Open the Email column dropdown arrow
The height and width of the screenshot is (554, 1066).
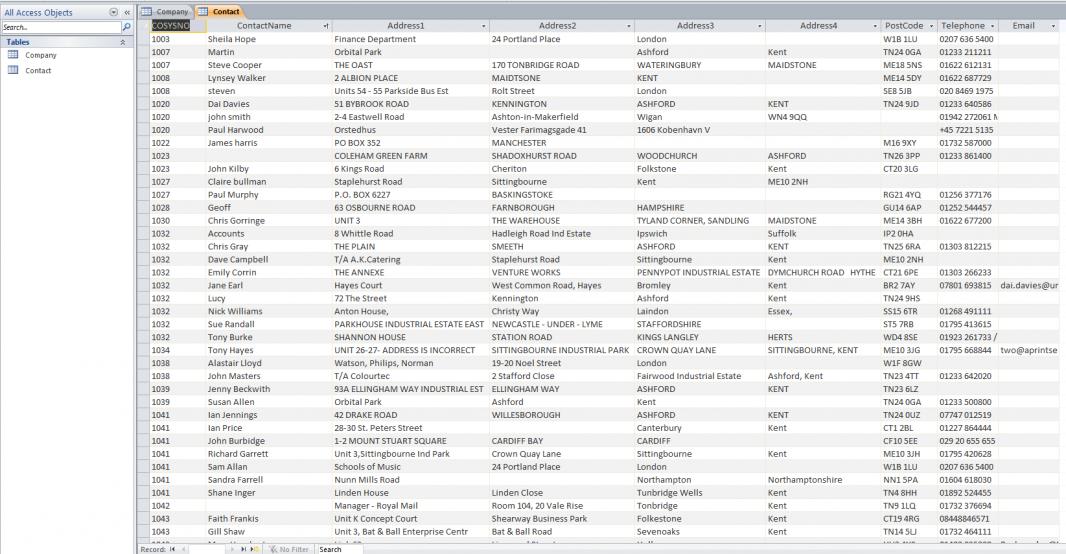tap(1054, 27)
